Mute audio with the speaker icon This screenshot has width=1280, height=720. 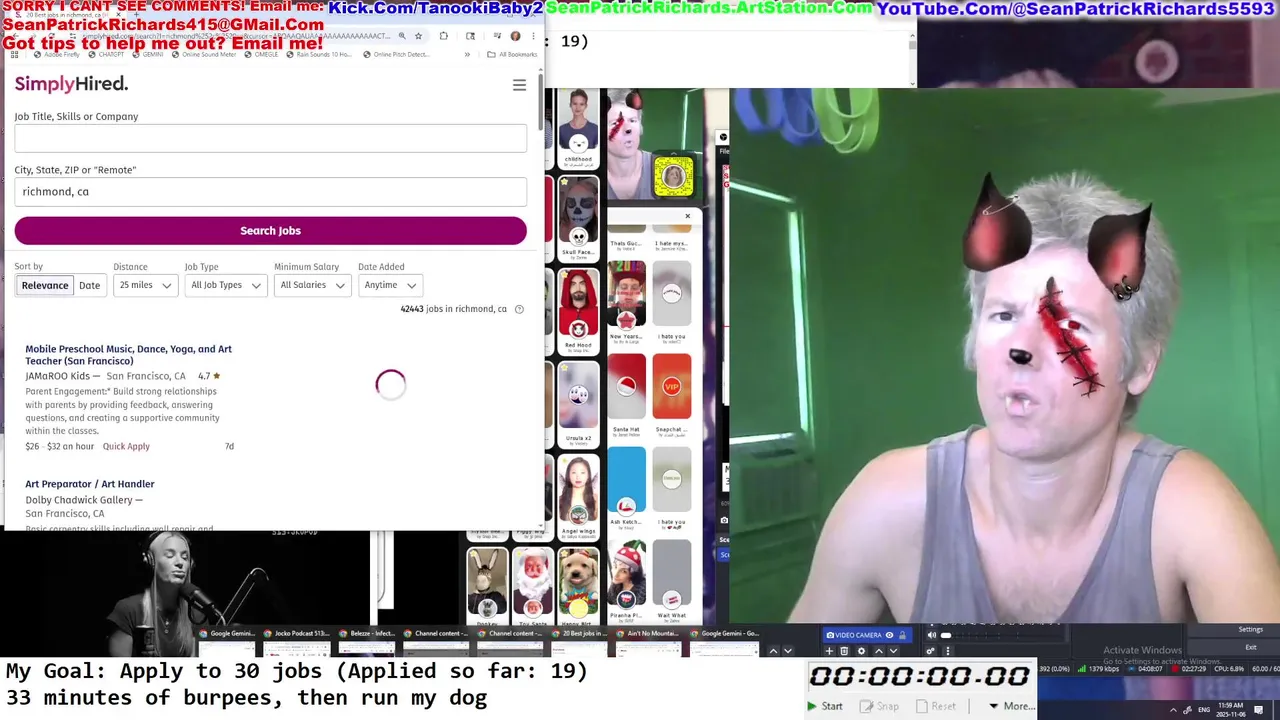click(x=931, y=635)
